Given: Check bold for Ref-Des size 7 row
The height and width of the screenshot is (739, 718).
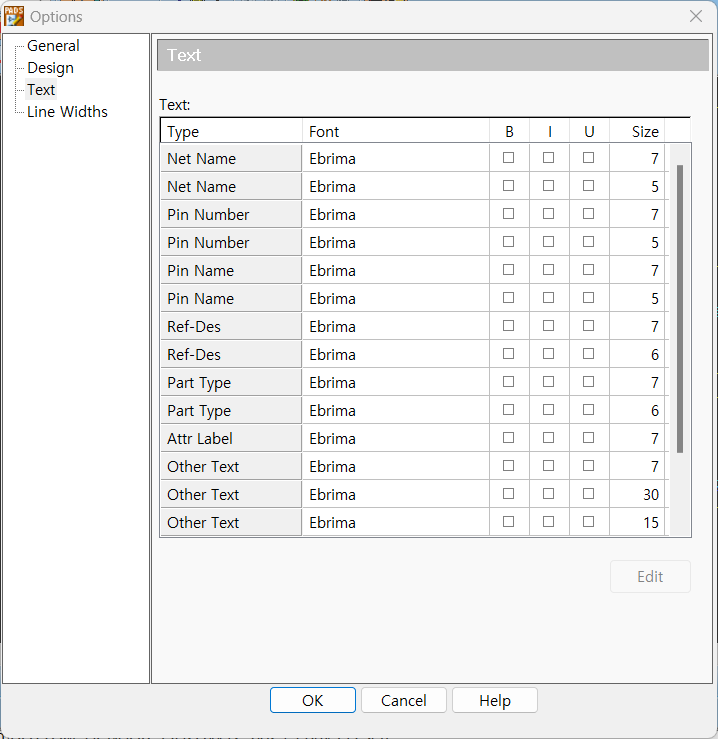Looking at the screenshot, I should coord(508,326).
